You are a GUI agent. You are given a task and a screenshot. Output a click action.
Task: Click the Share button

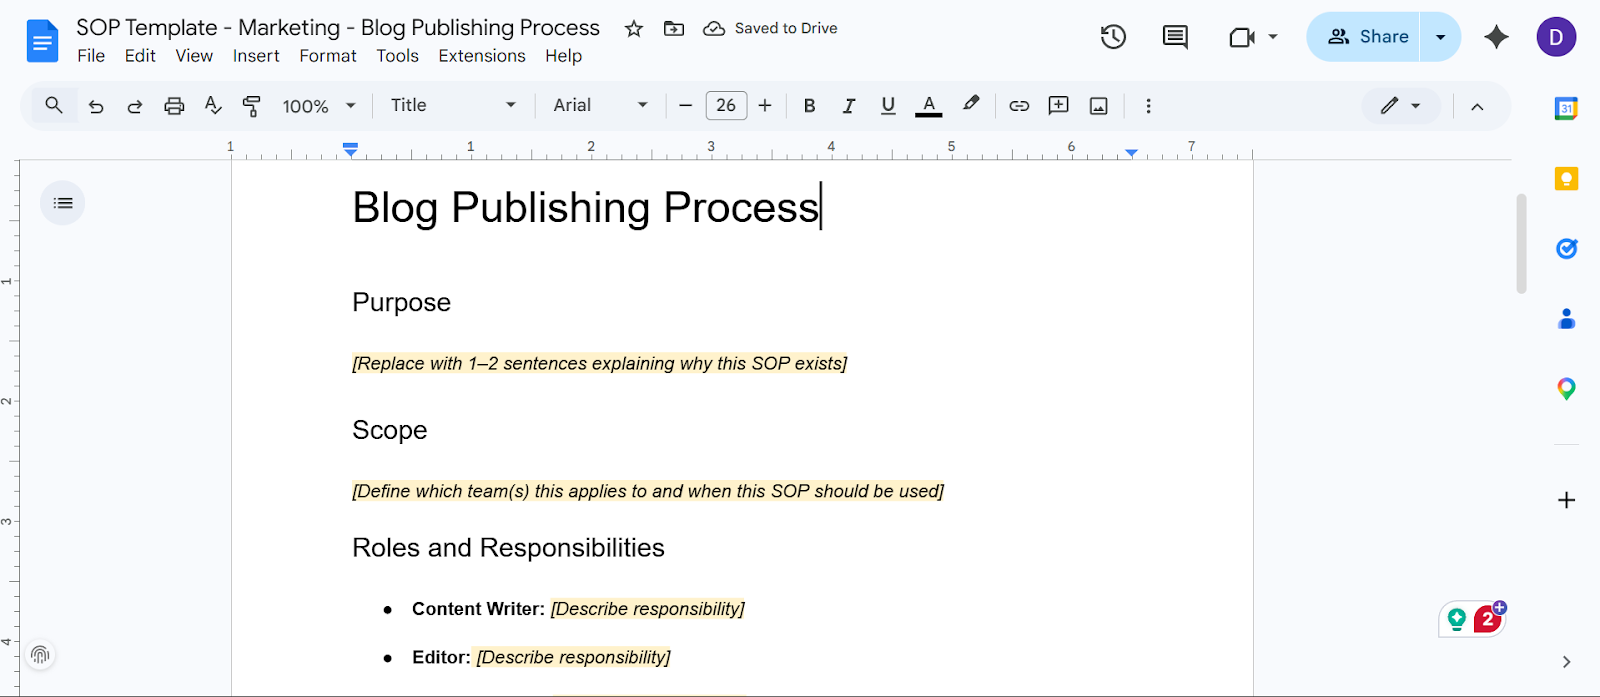[1366, 37]
